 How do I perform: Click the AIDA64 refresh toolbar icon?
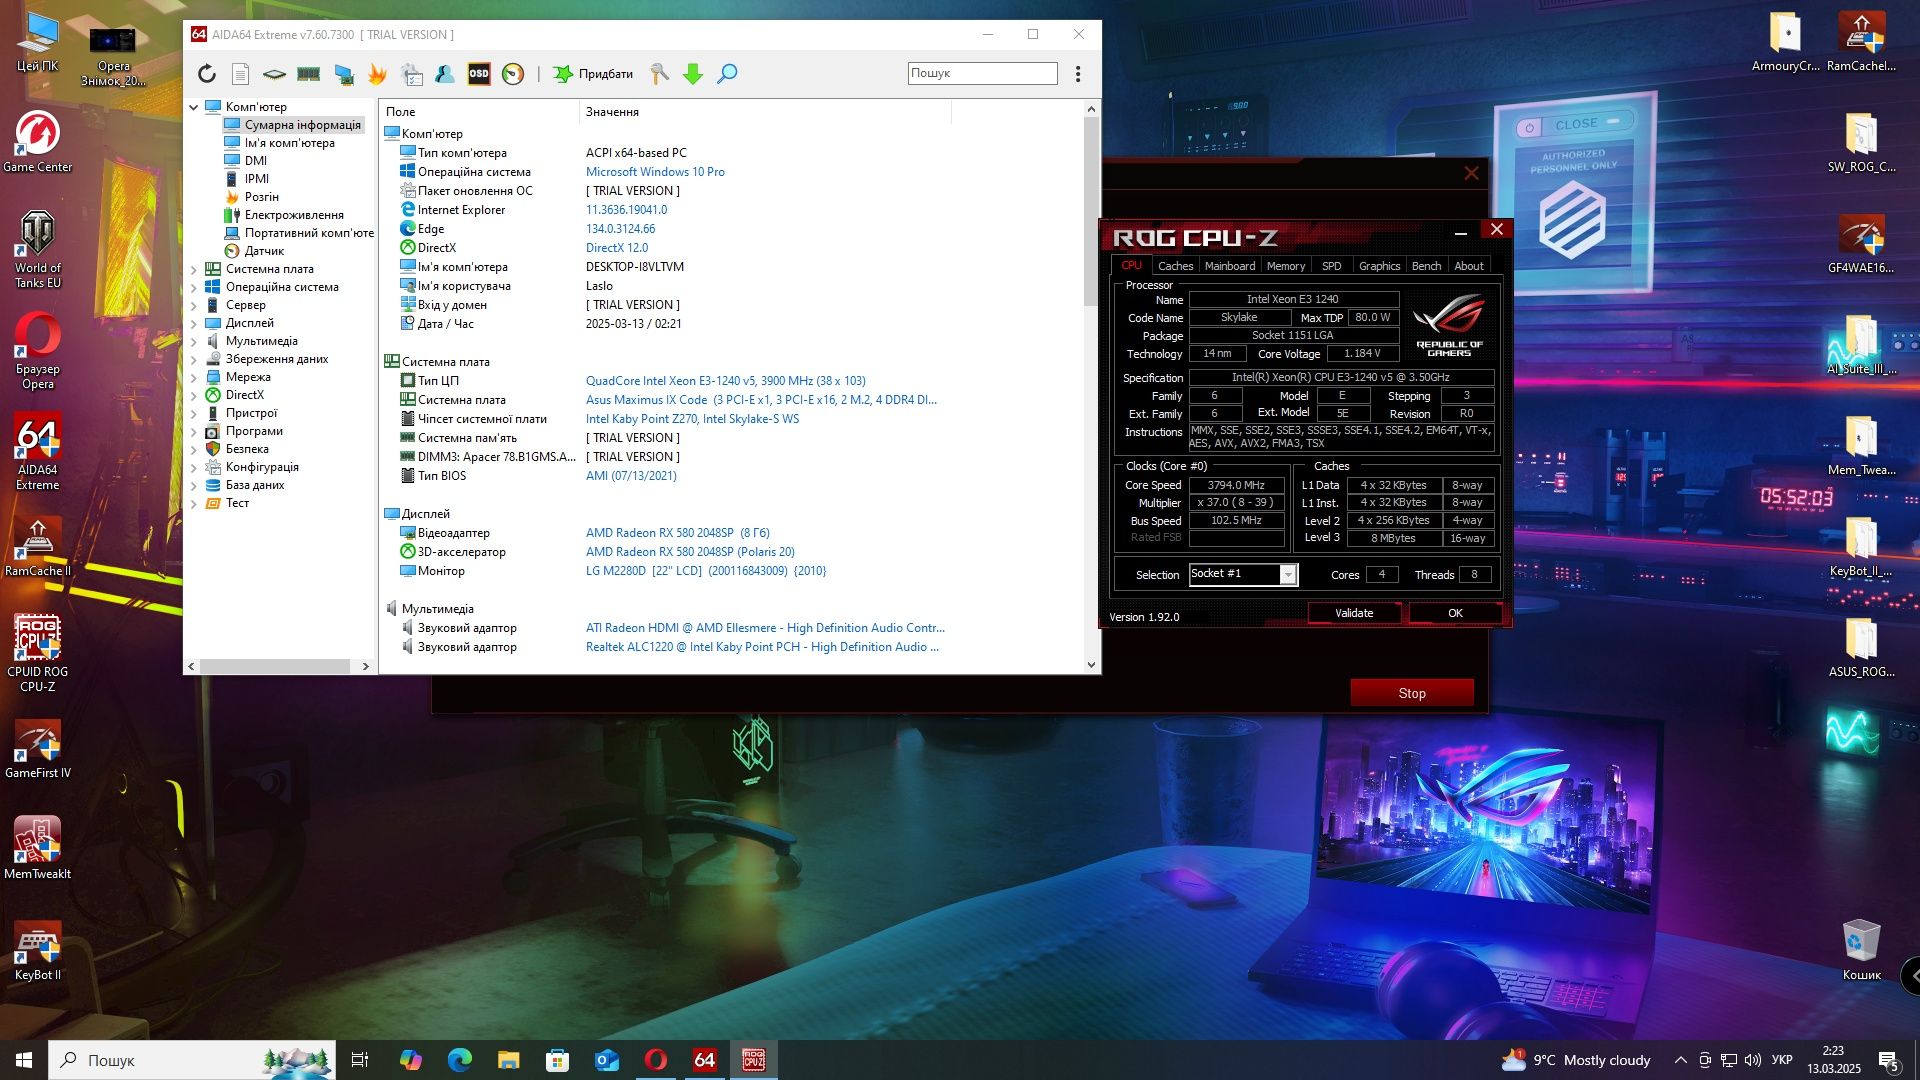[207, 74]
